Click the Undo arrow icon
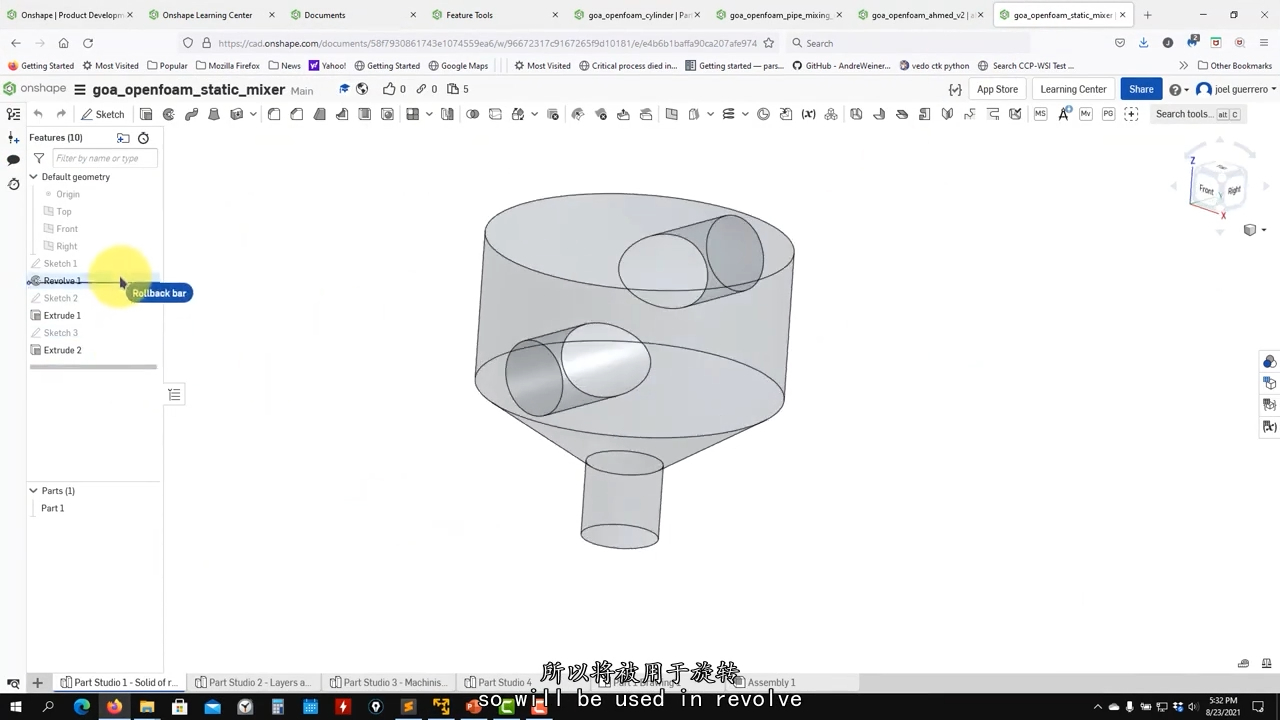The image size is (1280, 720). tap(37, 114)
